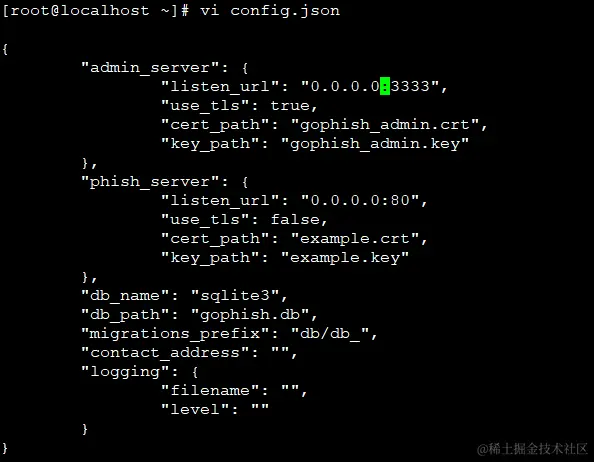
Task: Click the admin_server key name
Action: pos(150,68)
